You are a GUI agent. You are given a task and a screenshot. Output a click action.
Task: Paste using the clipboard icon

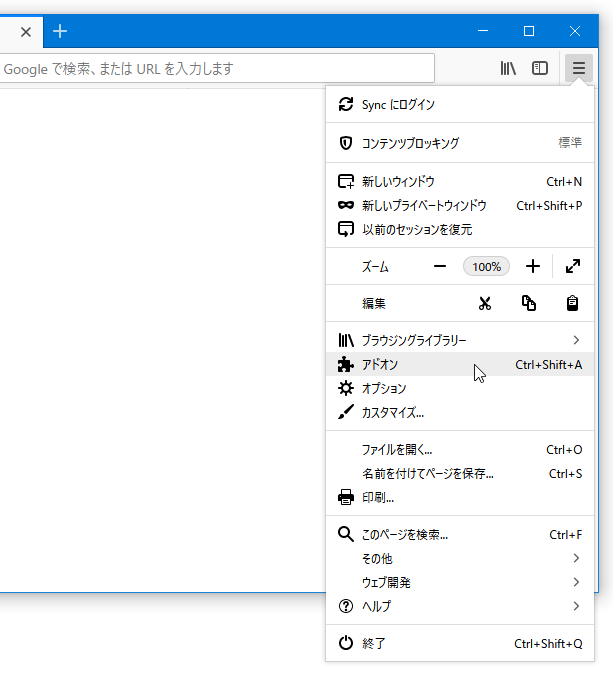click(x=572, y=303)
